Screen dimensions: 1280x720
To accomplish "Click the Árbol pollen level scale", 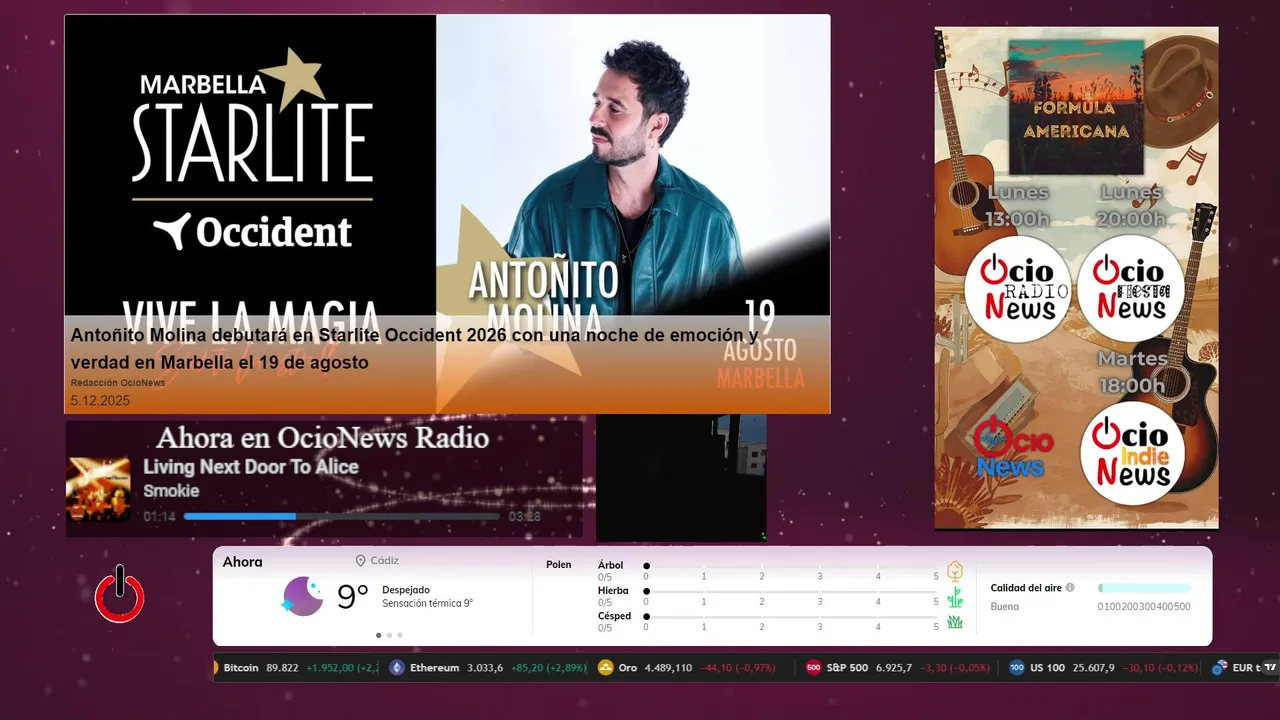I will 792,571.
